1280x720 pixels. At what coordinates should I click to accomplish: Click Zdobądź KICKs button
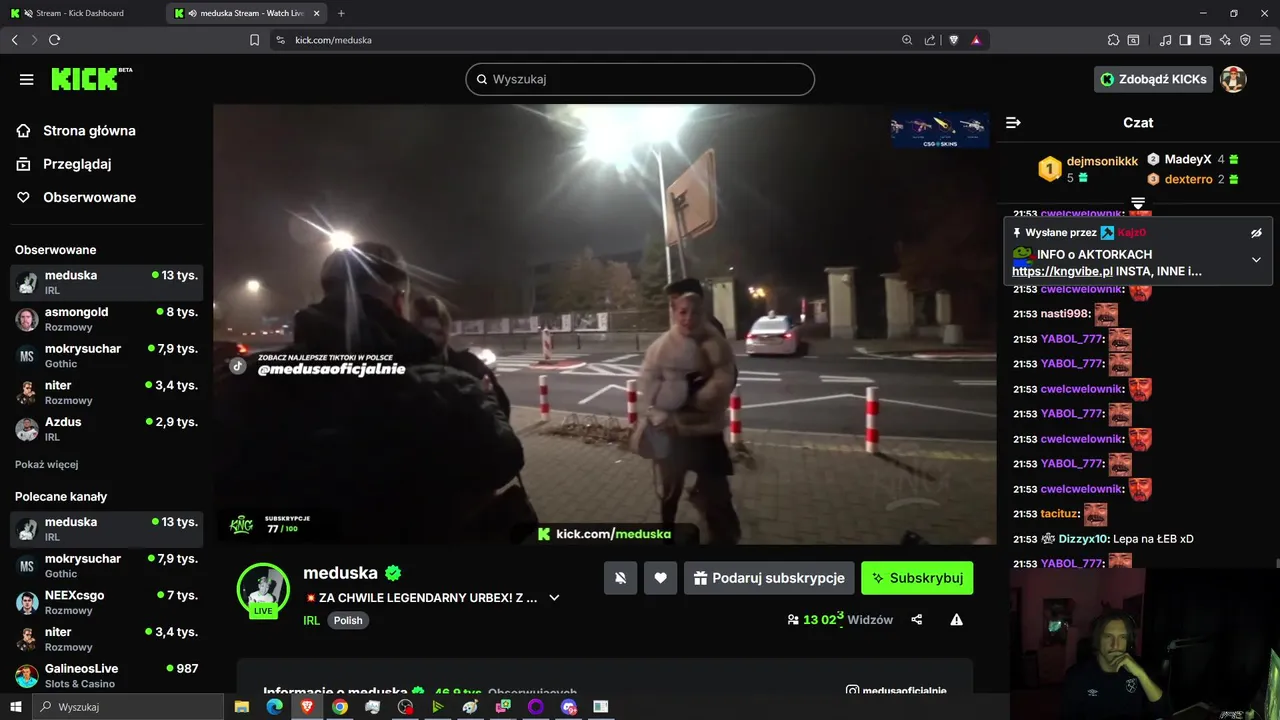click(x=1153, y=79)
